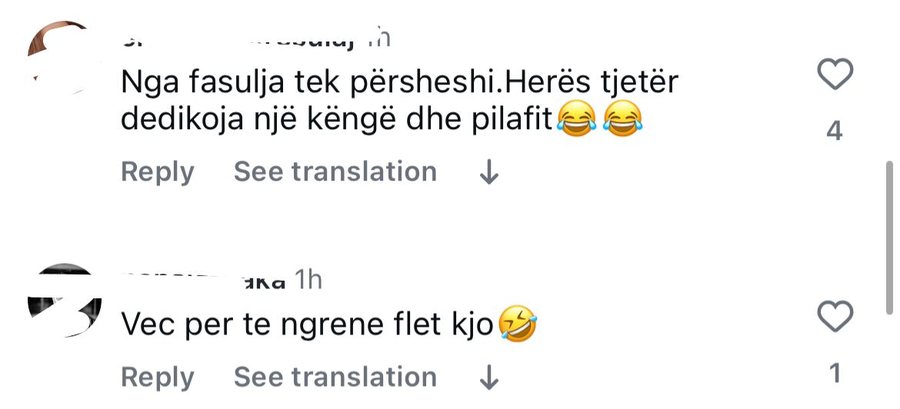Click down arrow under the pilafit comment
This screenshot has width=900, height=409.
click(x=489, y=173)
